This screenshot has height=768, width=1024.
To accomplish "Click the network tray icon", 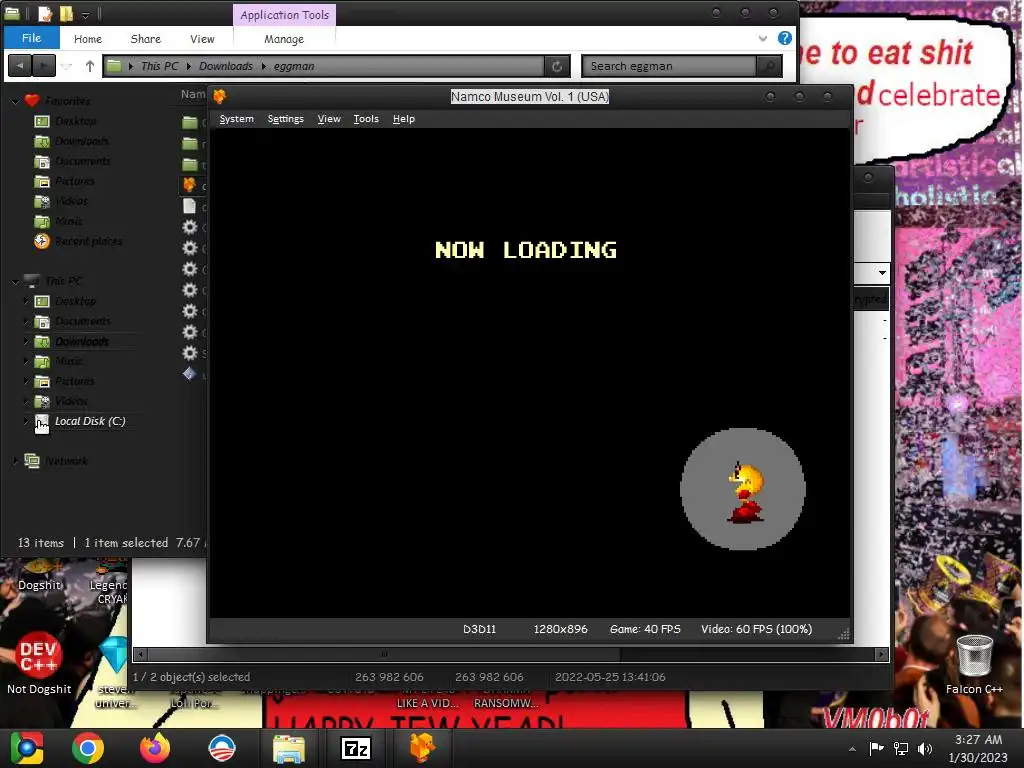I will (901, 748).
